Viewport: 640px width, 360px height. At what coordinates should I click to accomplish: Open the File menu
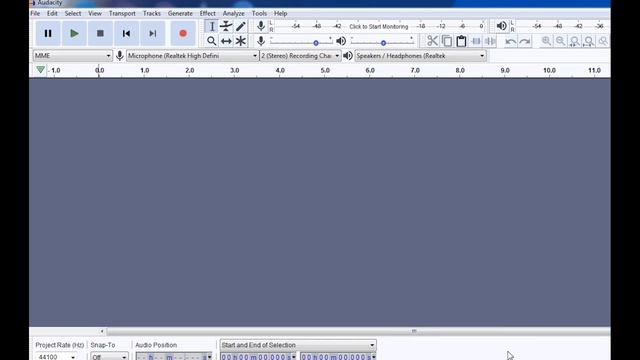[35, 13]
